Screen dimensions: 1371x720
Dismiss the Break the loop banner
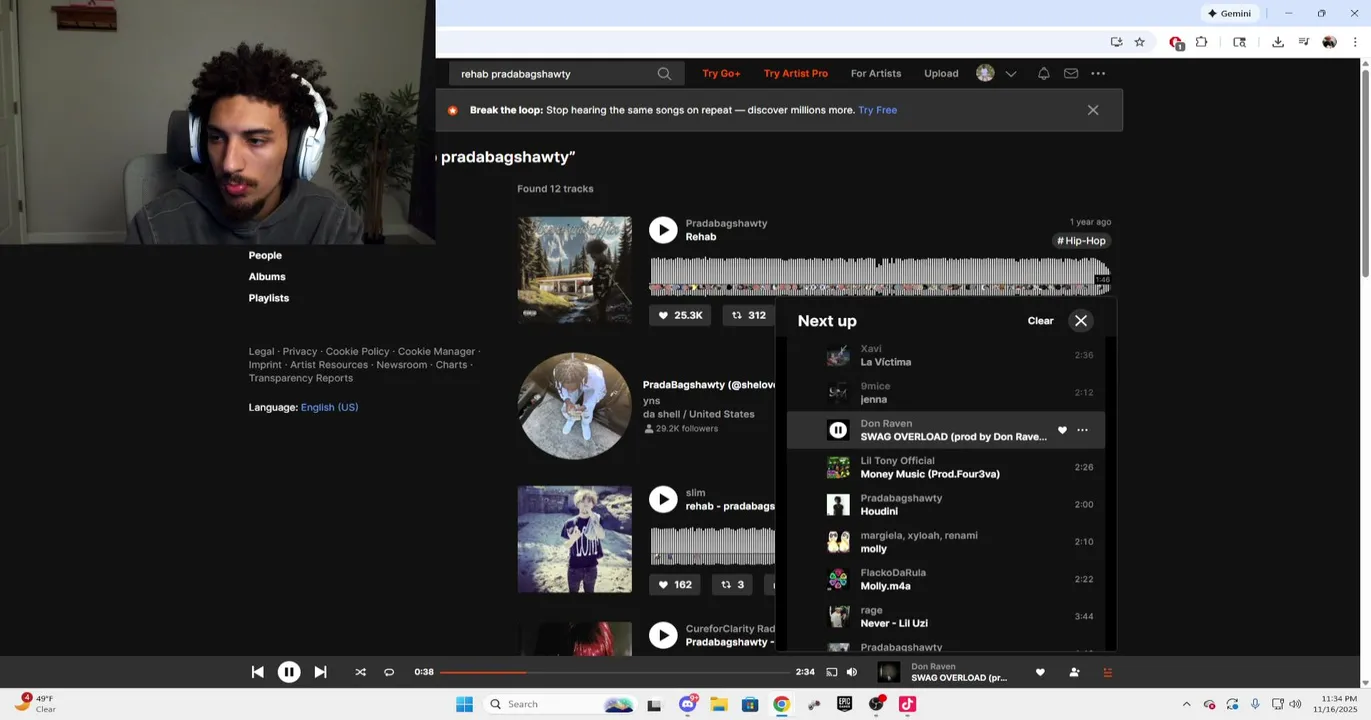1093,110
